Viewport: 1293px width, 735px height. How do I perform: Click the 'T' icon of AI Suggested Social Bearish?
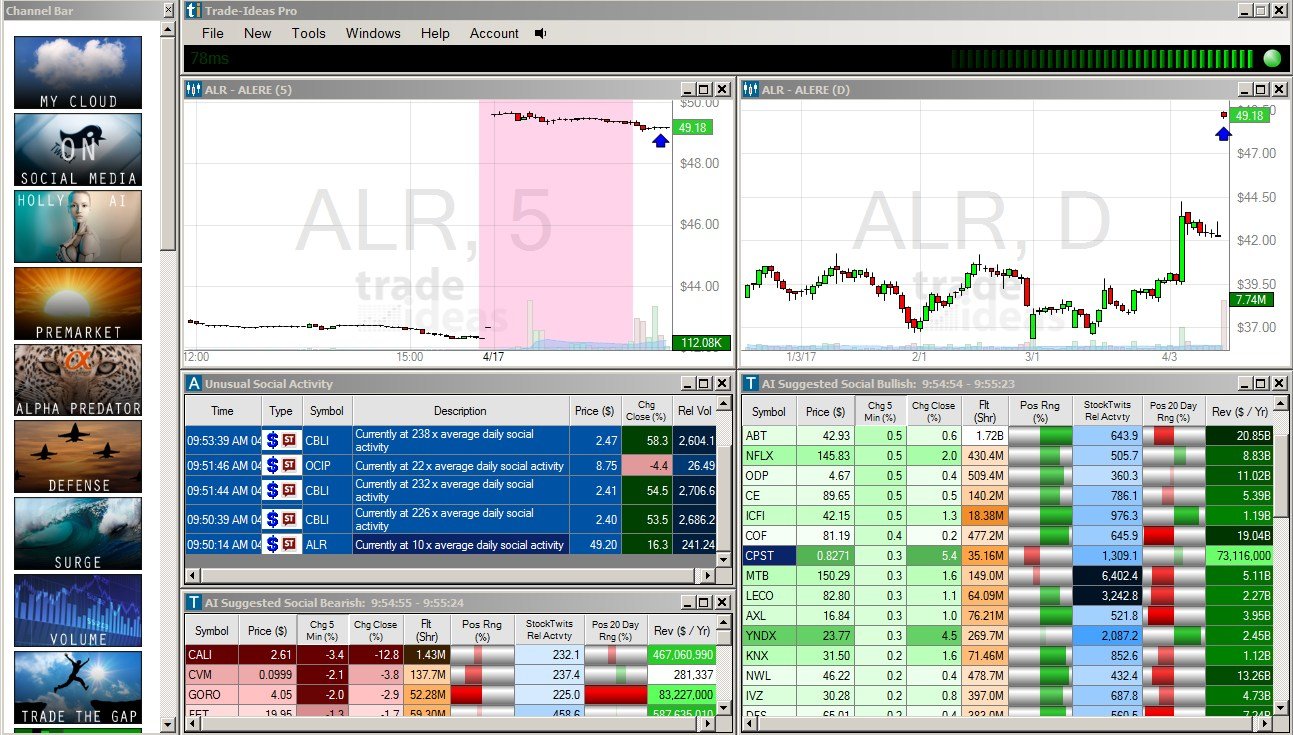coord(194,601)
